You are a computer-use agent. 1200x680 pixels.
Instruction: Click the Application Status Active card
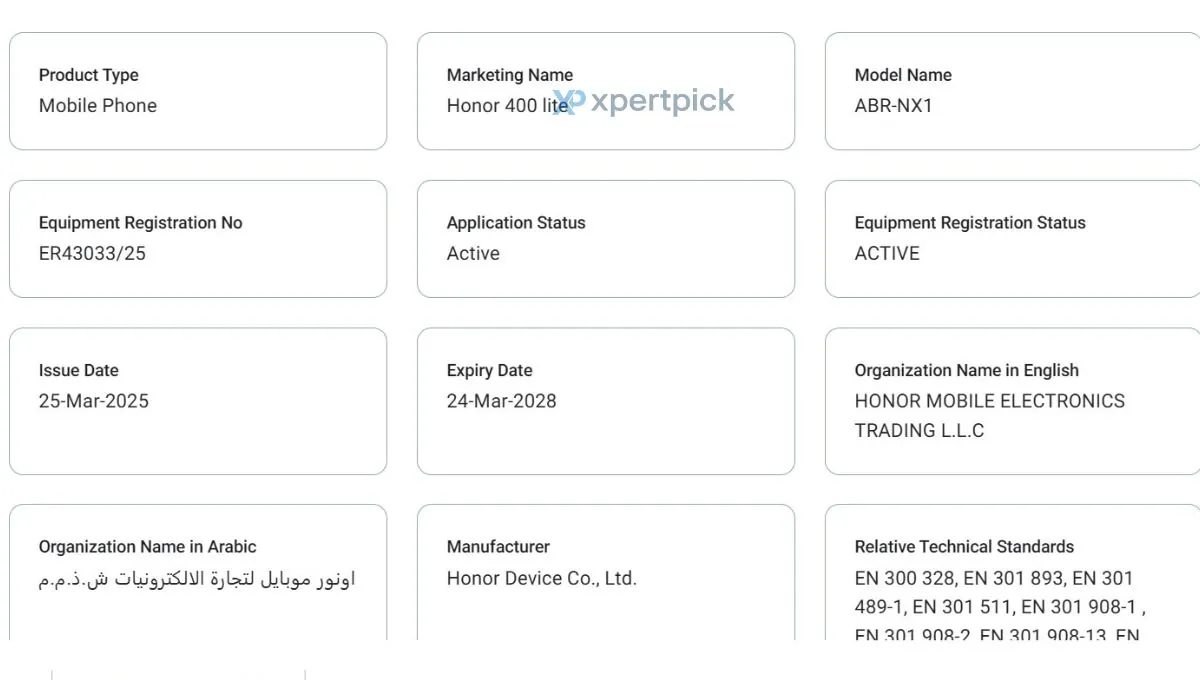click(x=605, y=239)
